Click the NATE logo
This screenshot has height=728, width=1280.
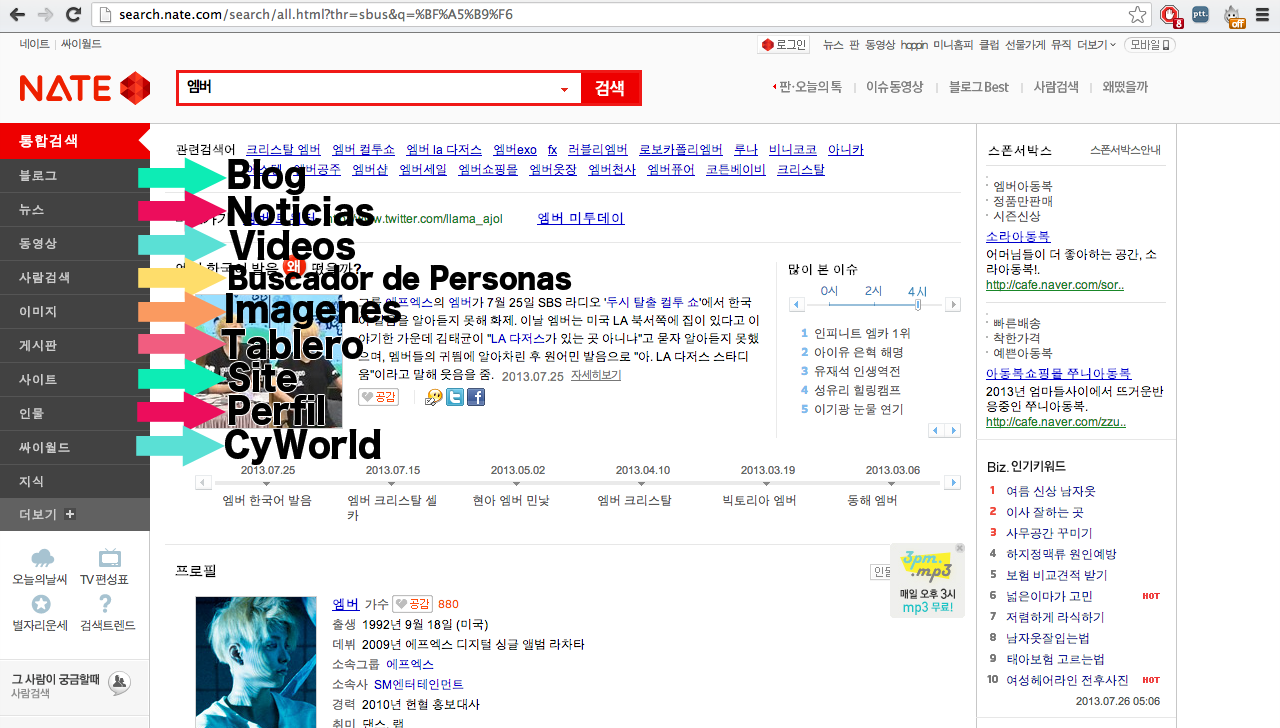[85, 88]
